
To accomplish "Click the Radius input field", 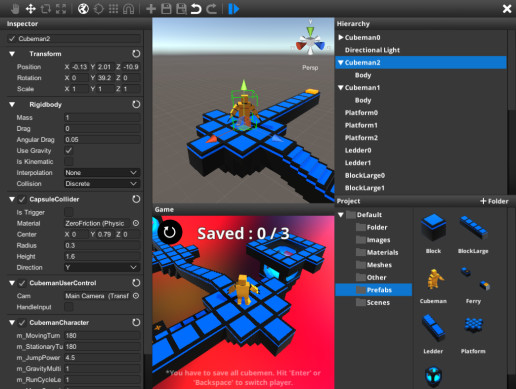I will 102,245.
